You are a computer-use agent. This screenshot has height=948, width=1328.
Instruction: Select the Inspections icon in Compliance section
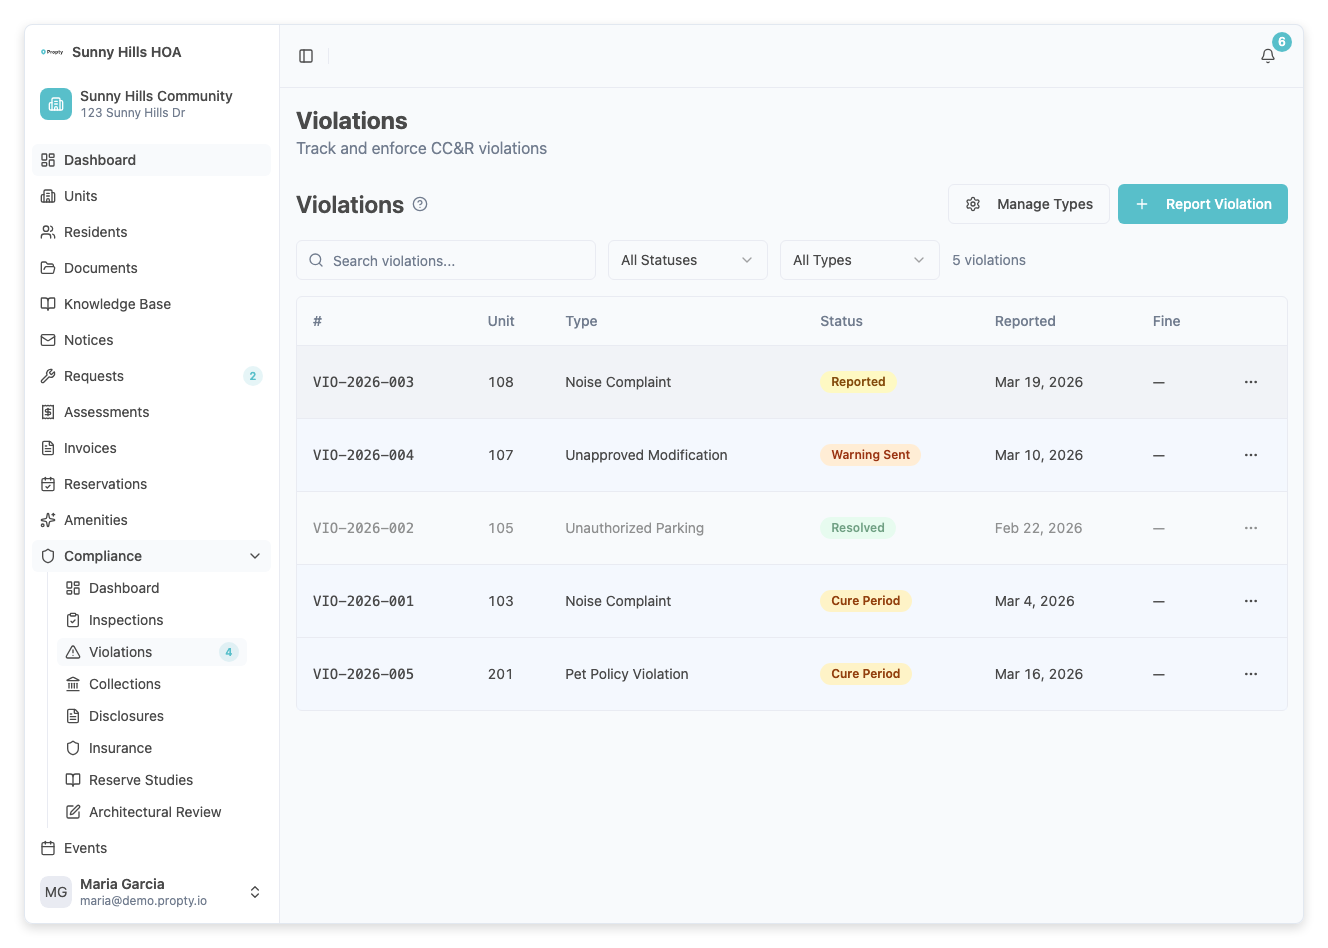click(72, 620)
